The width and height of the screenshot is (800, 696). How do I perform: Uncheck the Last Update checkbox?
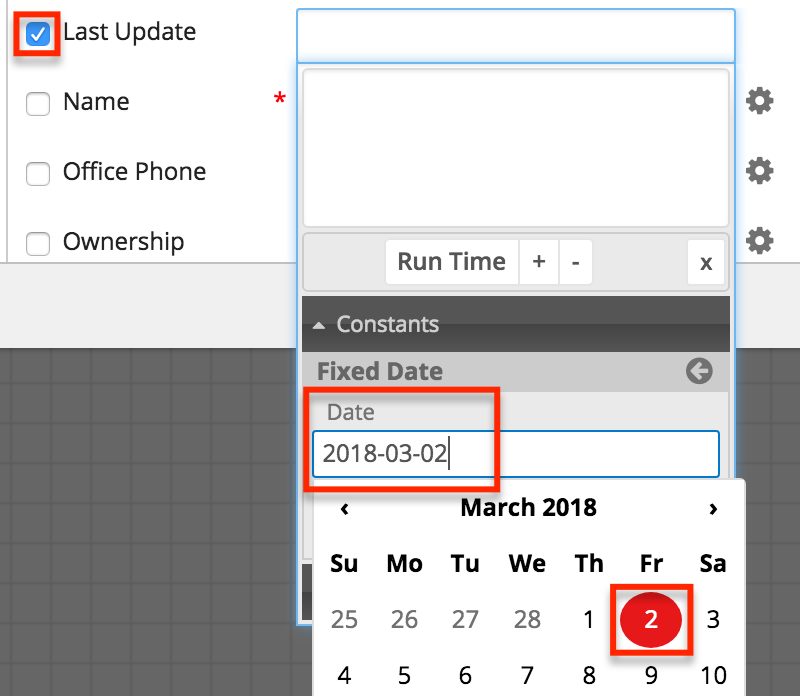pos(37,33)
